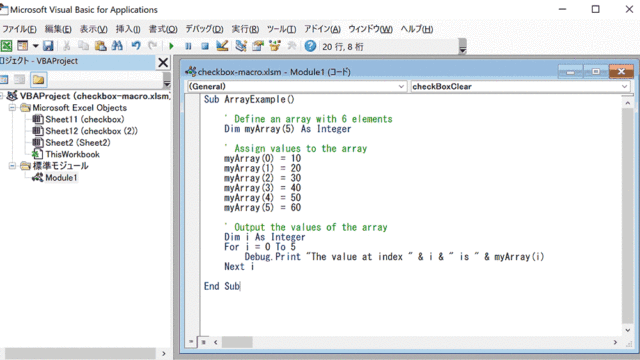Image resolution: width=640 pixels, height=360 pixels.
Task: Open the ファイル(F) menu
Action: 19,29
